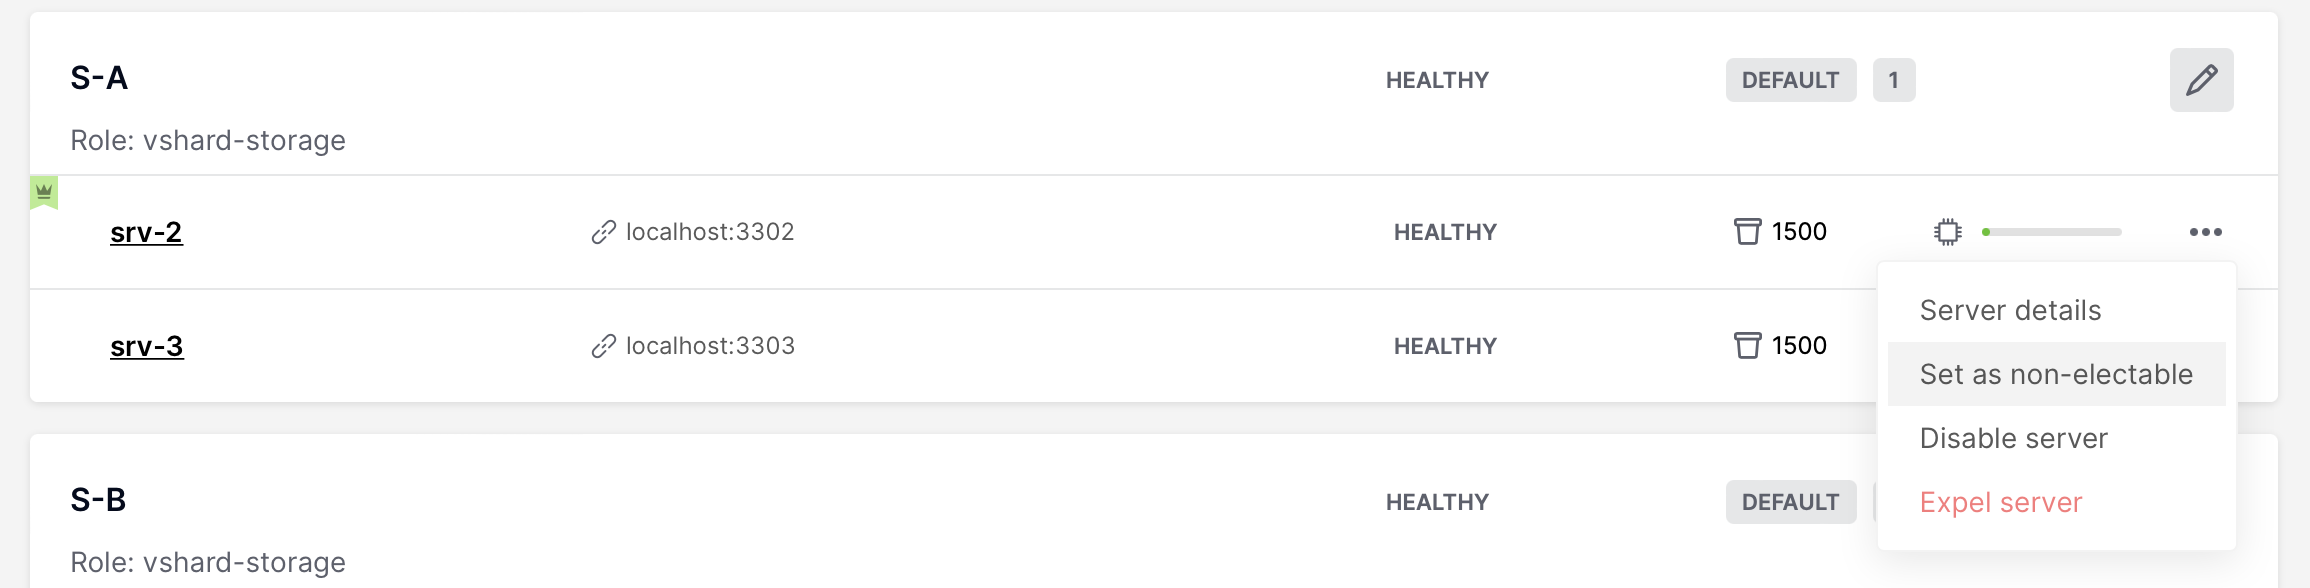Click the memory chip icon for srv-2
2310x588 pixels.
tap(1947, 232)
